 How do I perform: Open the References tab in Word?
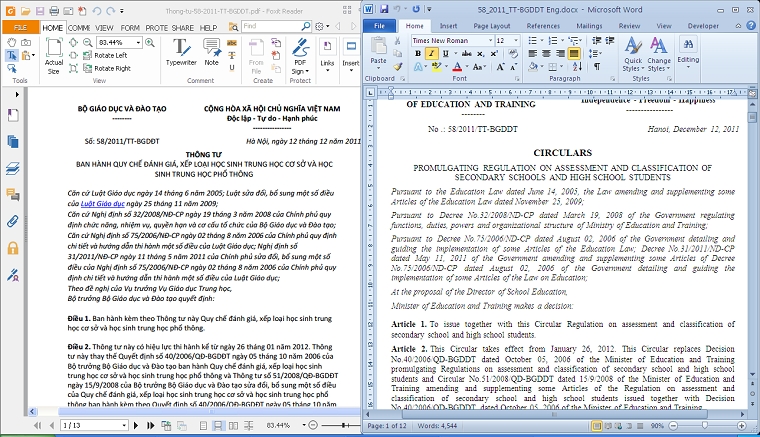(543, 26)
